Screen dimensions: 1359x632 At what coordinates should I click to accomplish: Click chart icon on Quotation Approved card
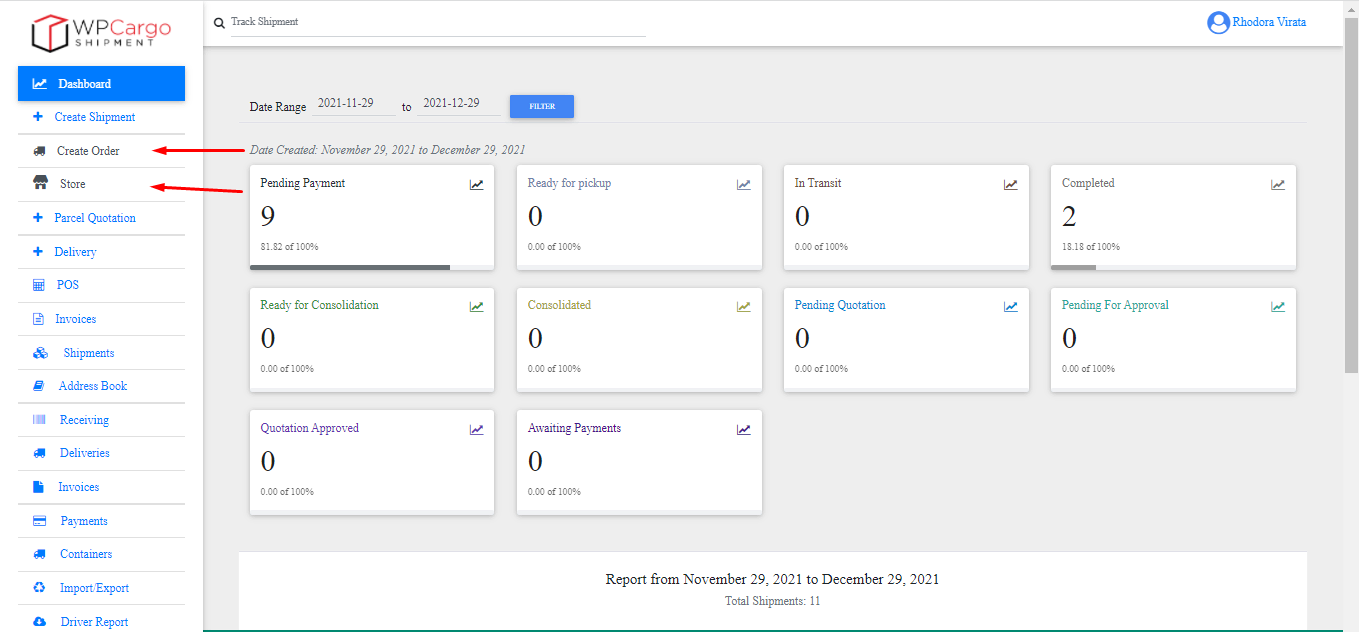[476, 430]
